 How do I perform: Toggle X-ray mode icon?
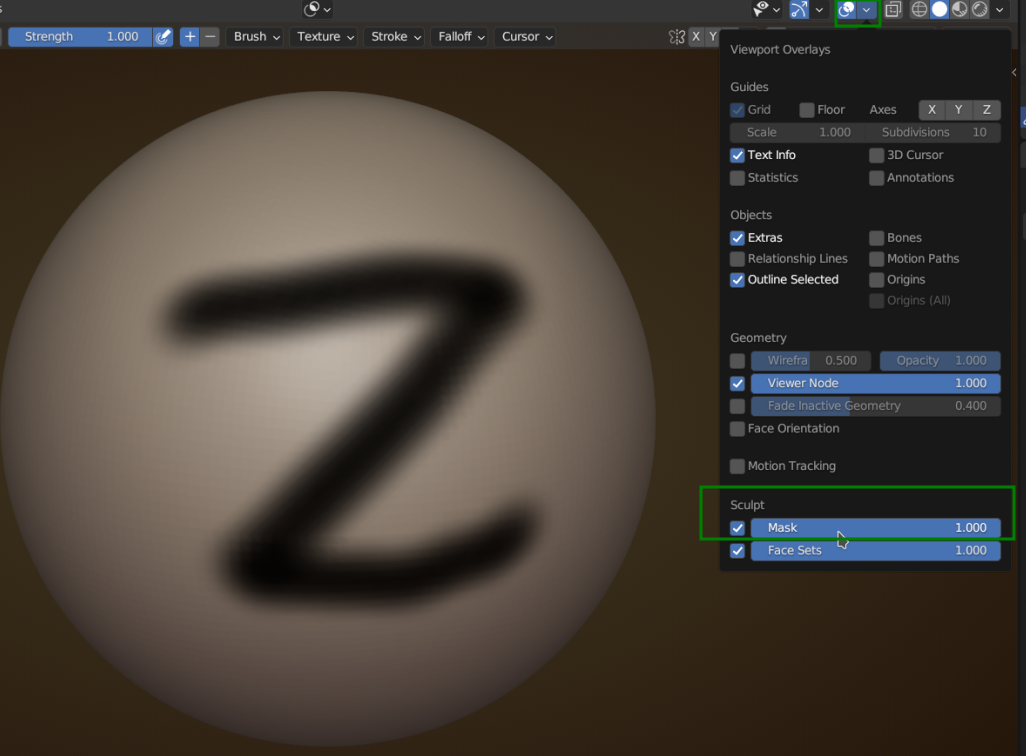[893, 9]
